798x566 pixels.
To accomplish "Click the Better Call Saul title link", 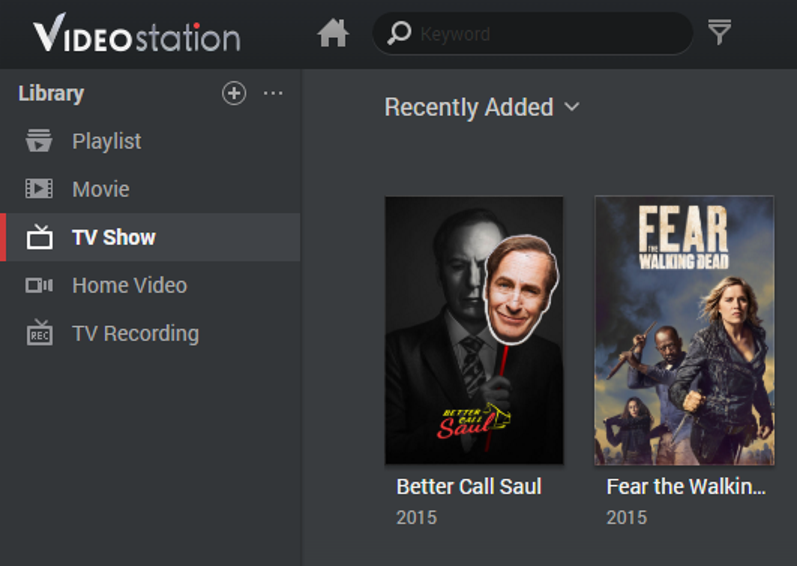I will tap(469, 487).
